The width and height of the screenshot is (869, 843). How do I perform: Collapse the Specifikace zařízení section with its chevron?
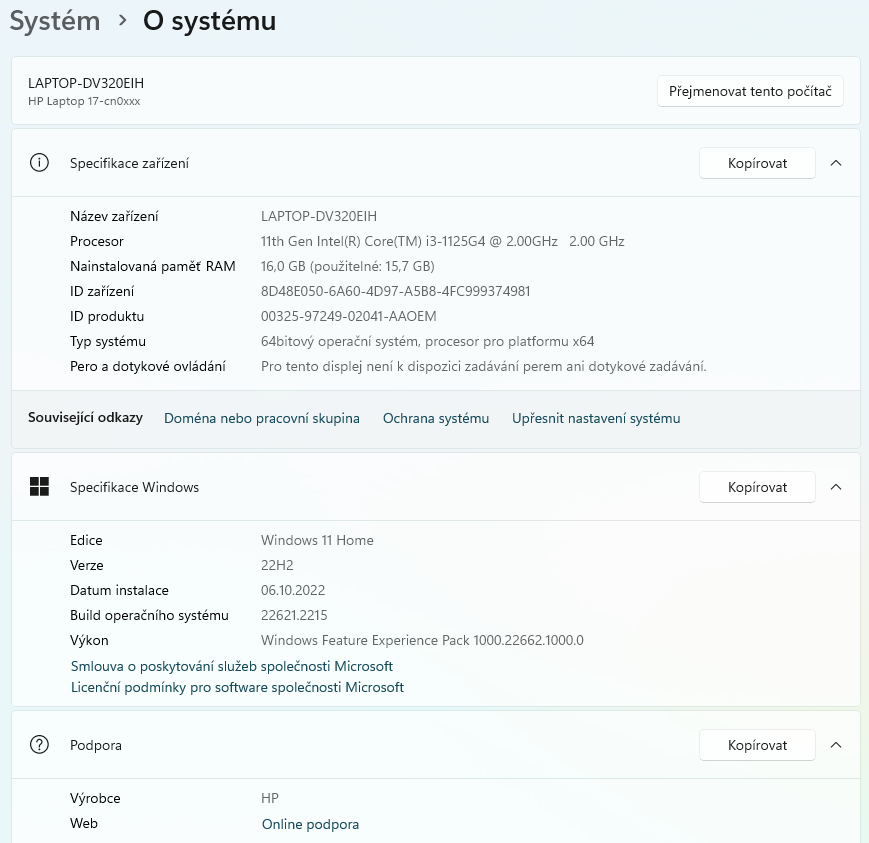(x=837, y=163)
